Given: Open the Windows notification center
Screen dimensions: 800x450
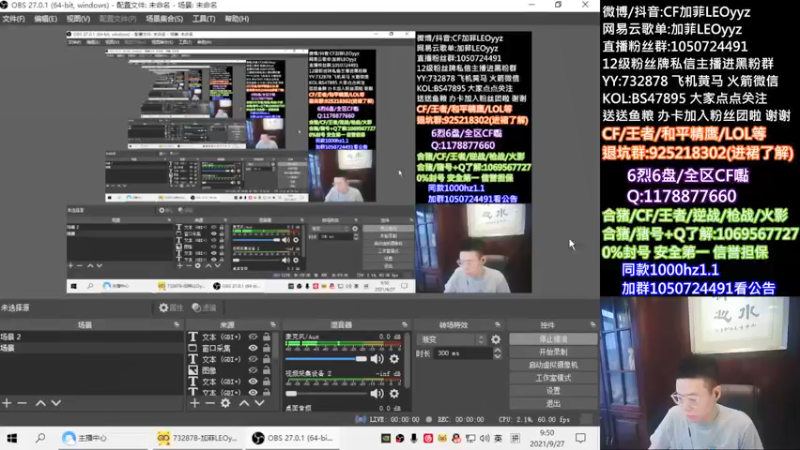Looking at the screenshot, I should tap(581, 438).
